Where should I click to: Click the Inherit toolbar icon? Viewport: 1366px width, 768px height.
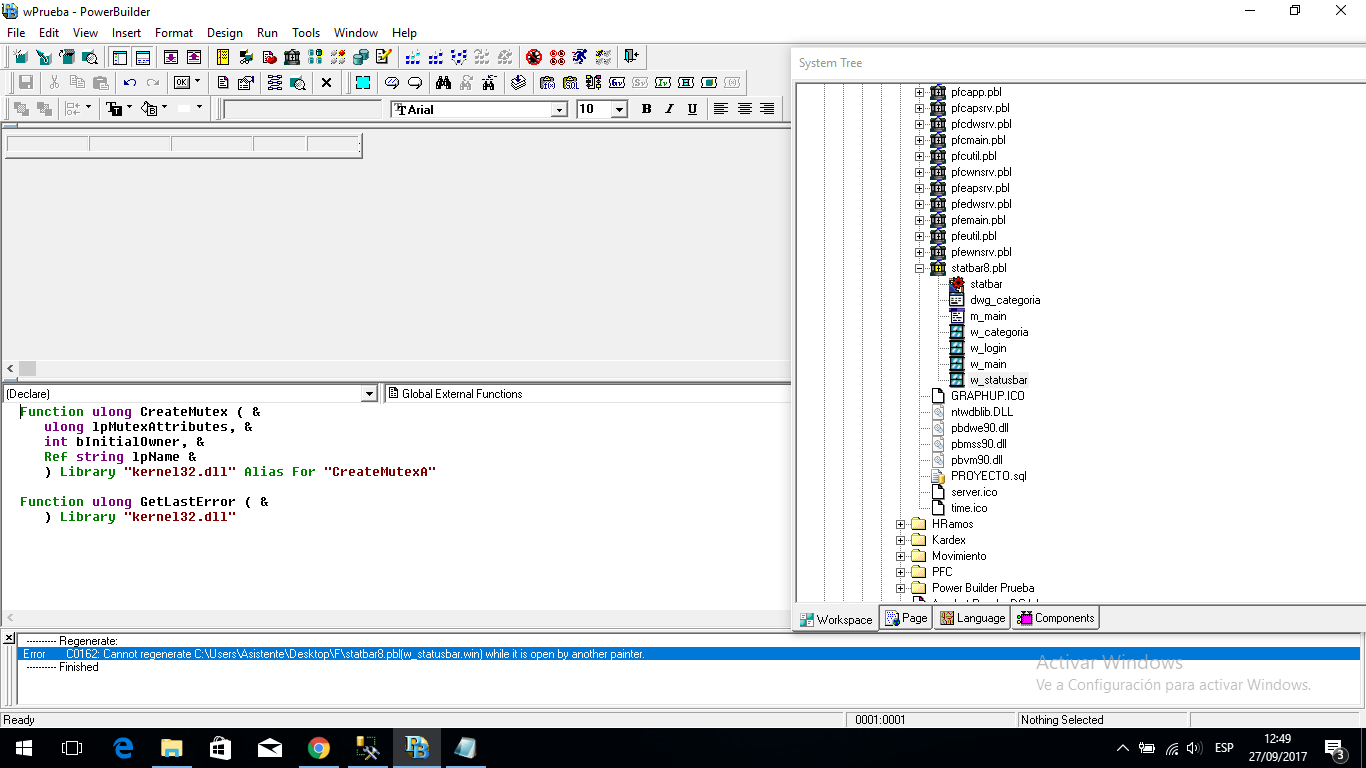coord(44,57)
